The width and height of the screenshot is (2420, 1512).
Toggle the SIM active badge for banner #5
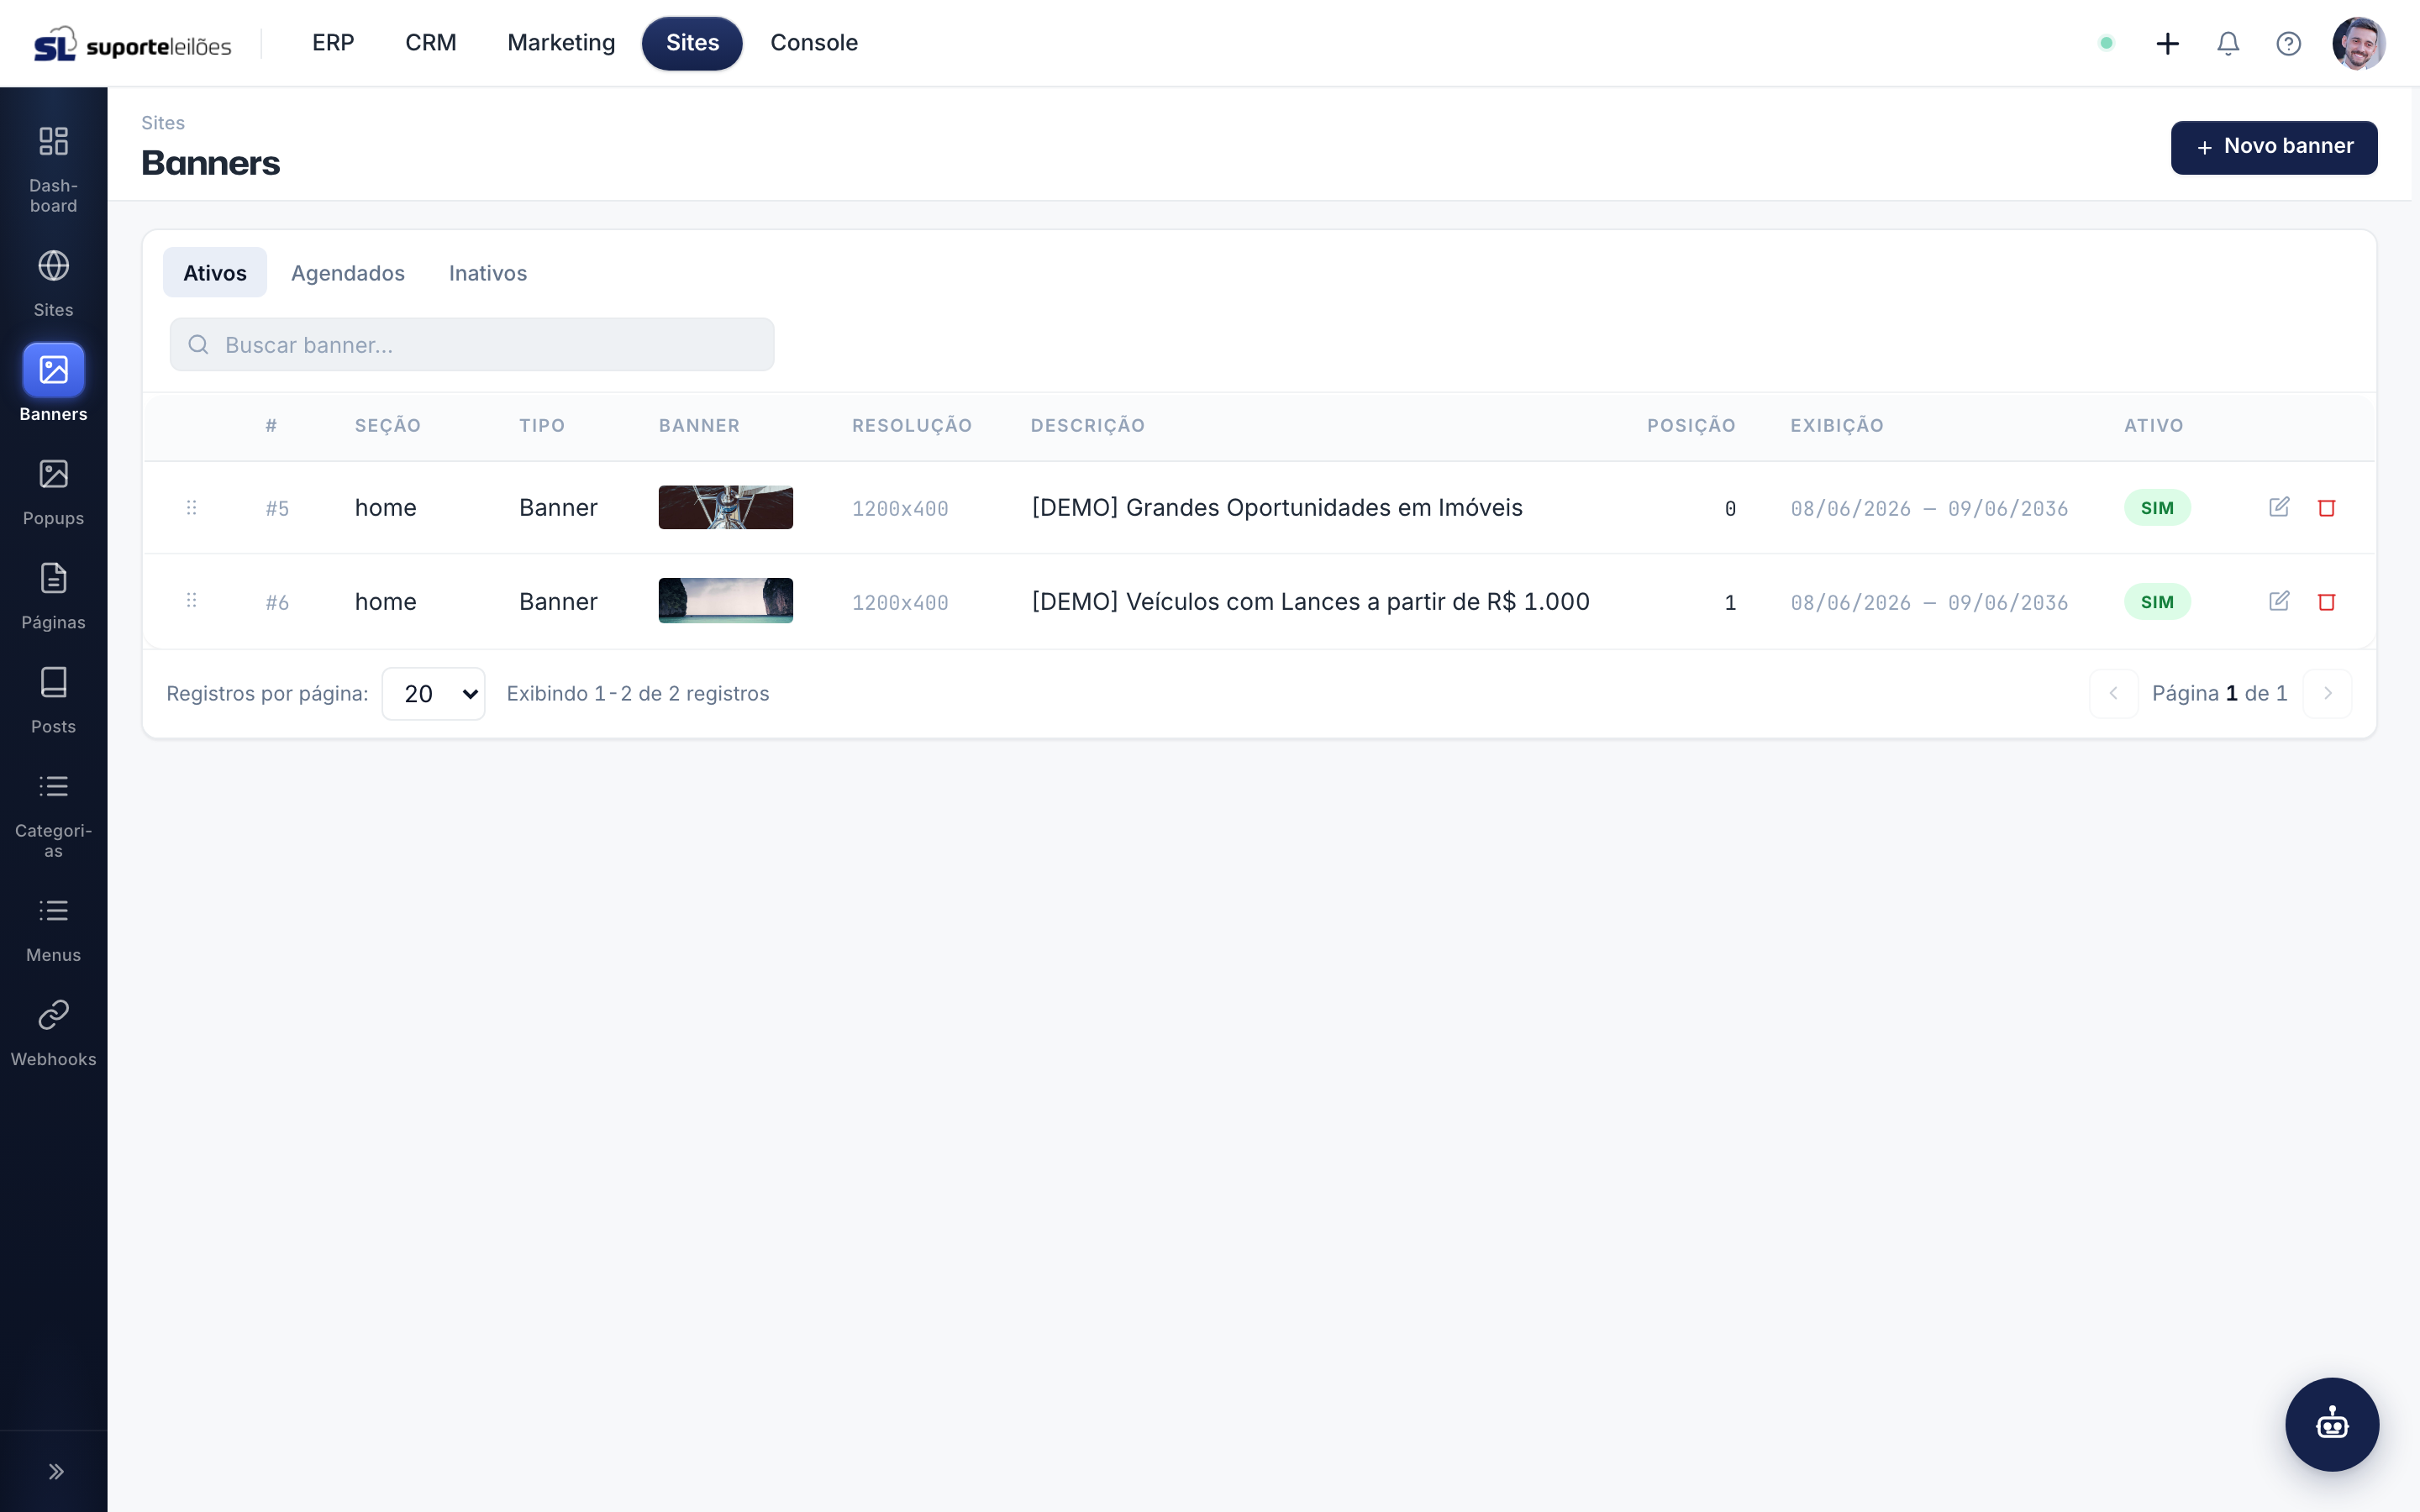(2157, 508)
